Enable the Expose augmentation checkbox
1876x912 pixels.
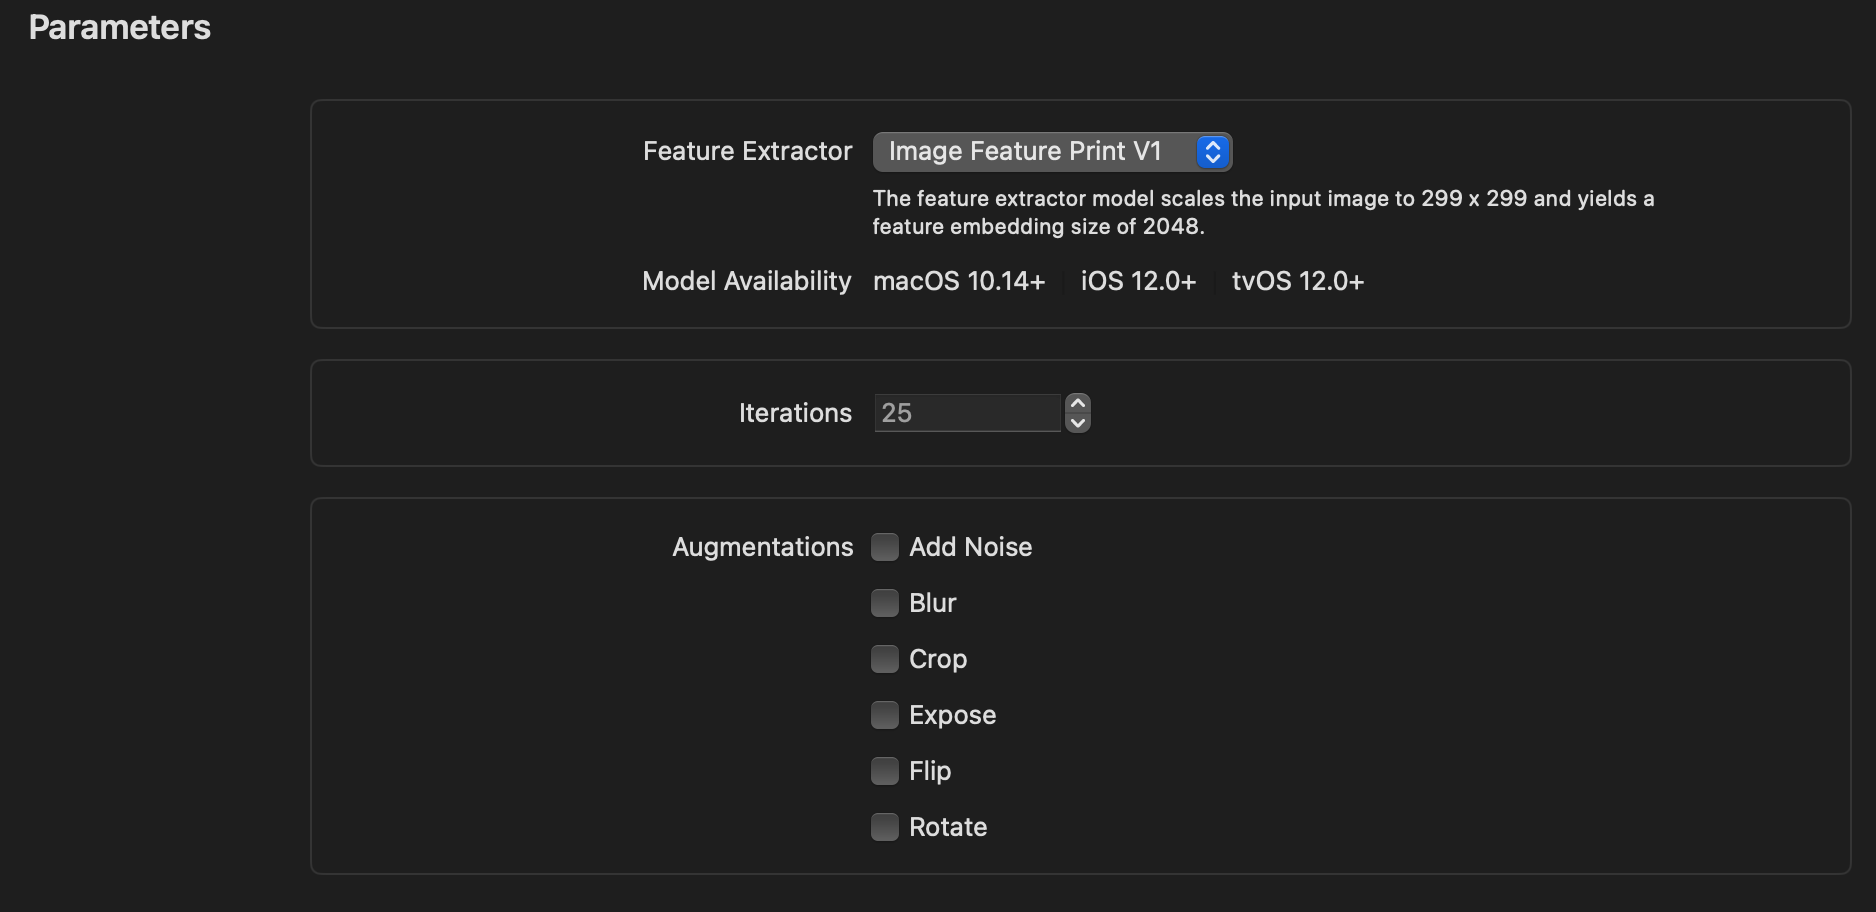[885, 715]
